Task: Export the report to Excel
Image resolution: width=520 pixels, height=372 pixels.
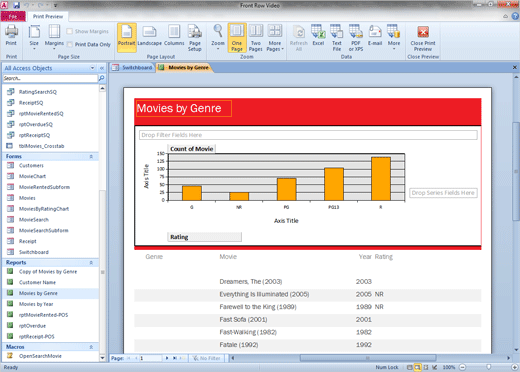Action: 318,35
